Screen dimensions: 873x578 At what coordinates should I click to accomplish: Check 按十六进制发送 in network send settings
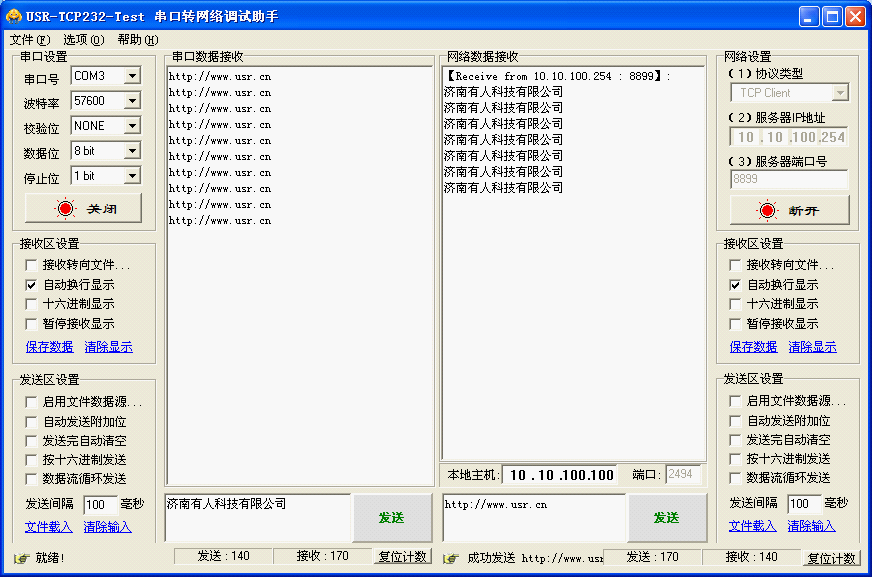tap(733, 459)
